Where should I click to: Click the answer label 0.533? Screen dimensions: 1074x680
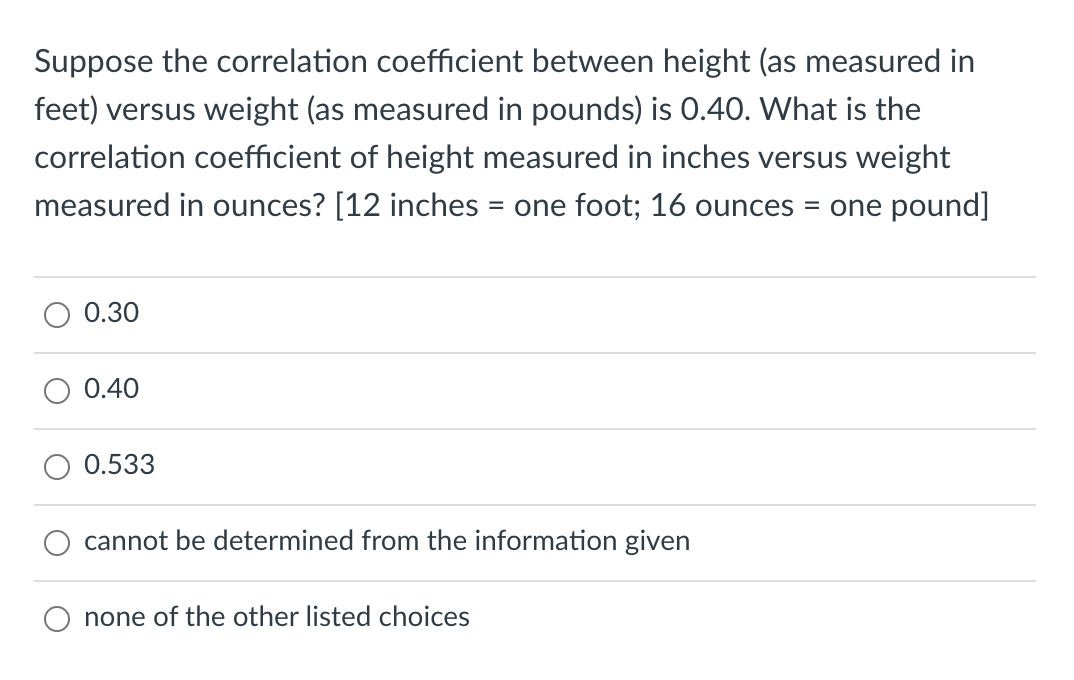(119, 464)
